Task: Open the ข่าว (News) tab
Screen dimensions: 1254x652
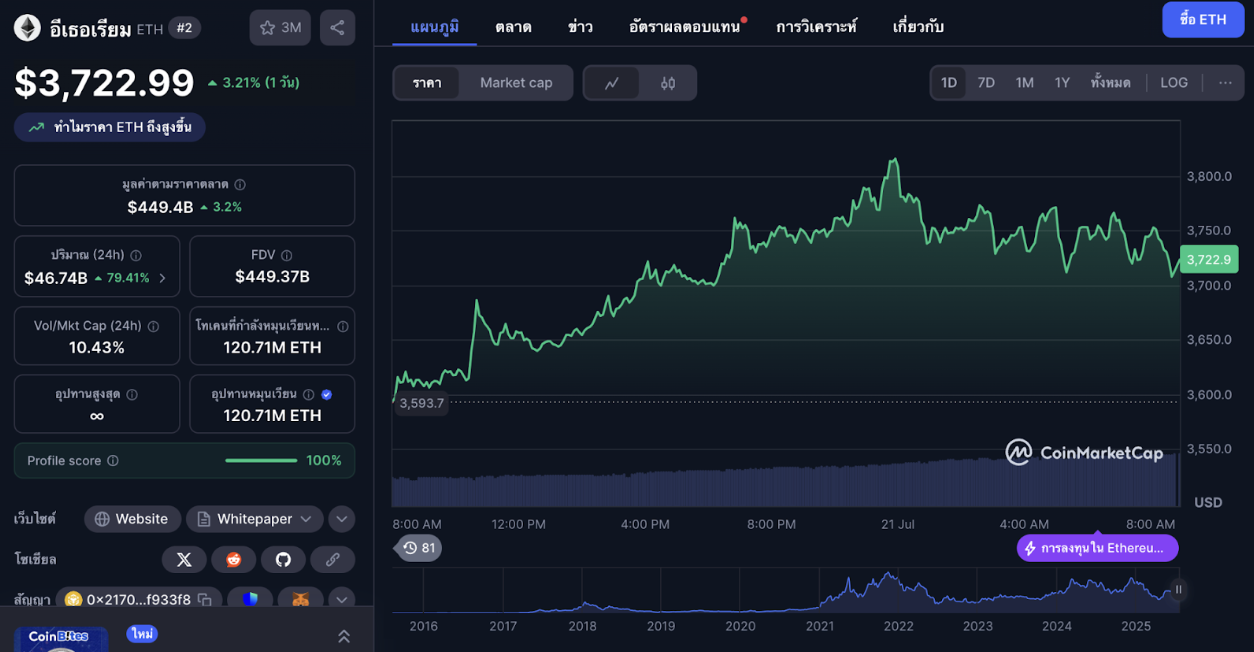Action: (580, 26)
